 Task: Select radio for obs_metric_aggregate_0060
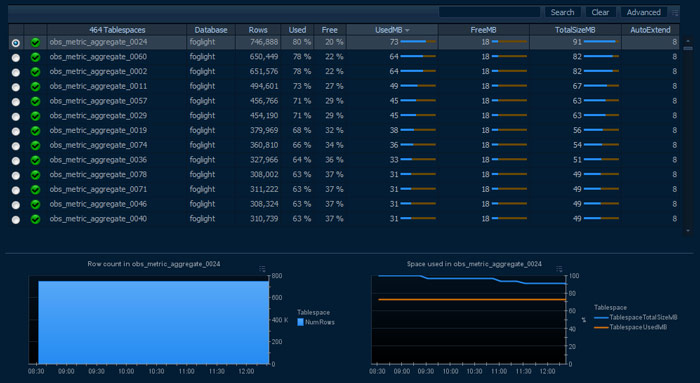(16, 58)
